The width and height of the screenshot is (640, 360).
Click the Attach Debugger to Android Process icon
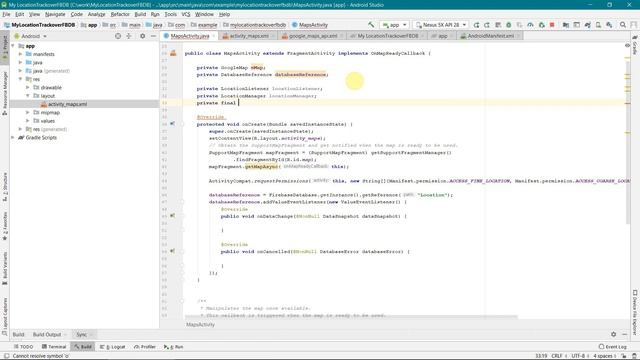[x=541, y=25]
